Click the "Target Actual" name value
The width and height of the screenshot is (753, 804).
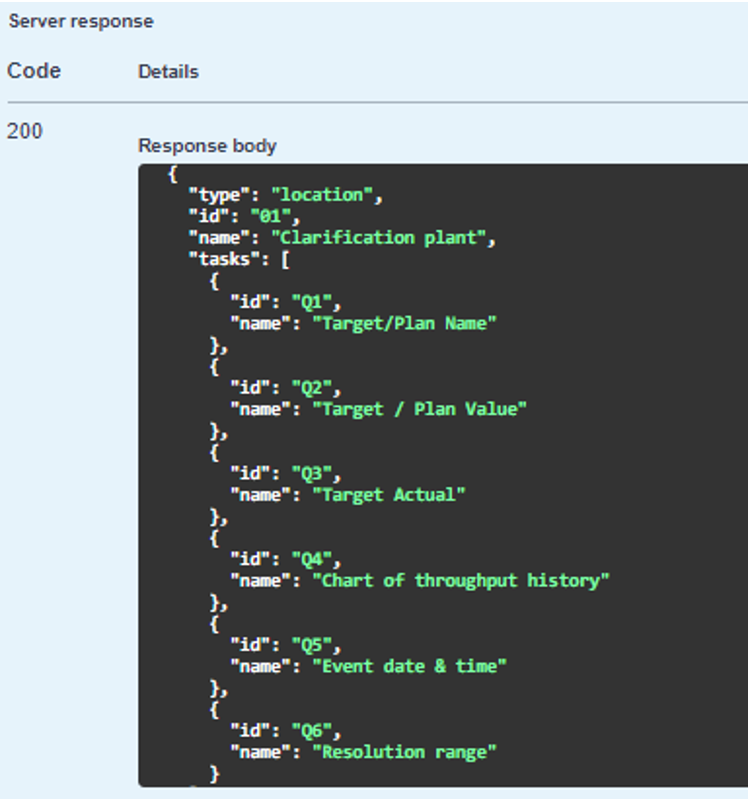(x=389, y=495)
